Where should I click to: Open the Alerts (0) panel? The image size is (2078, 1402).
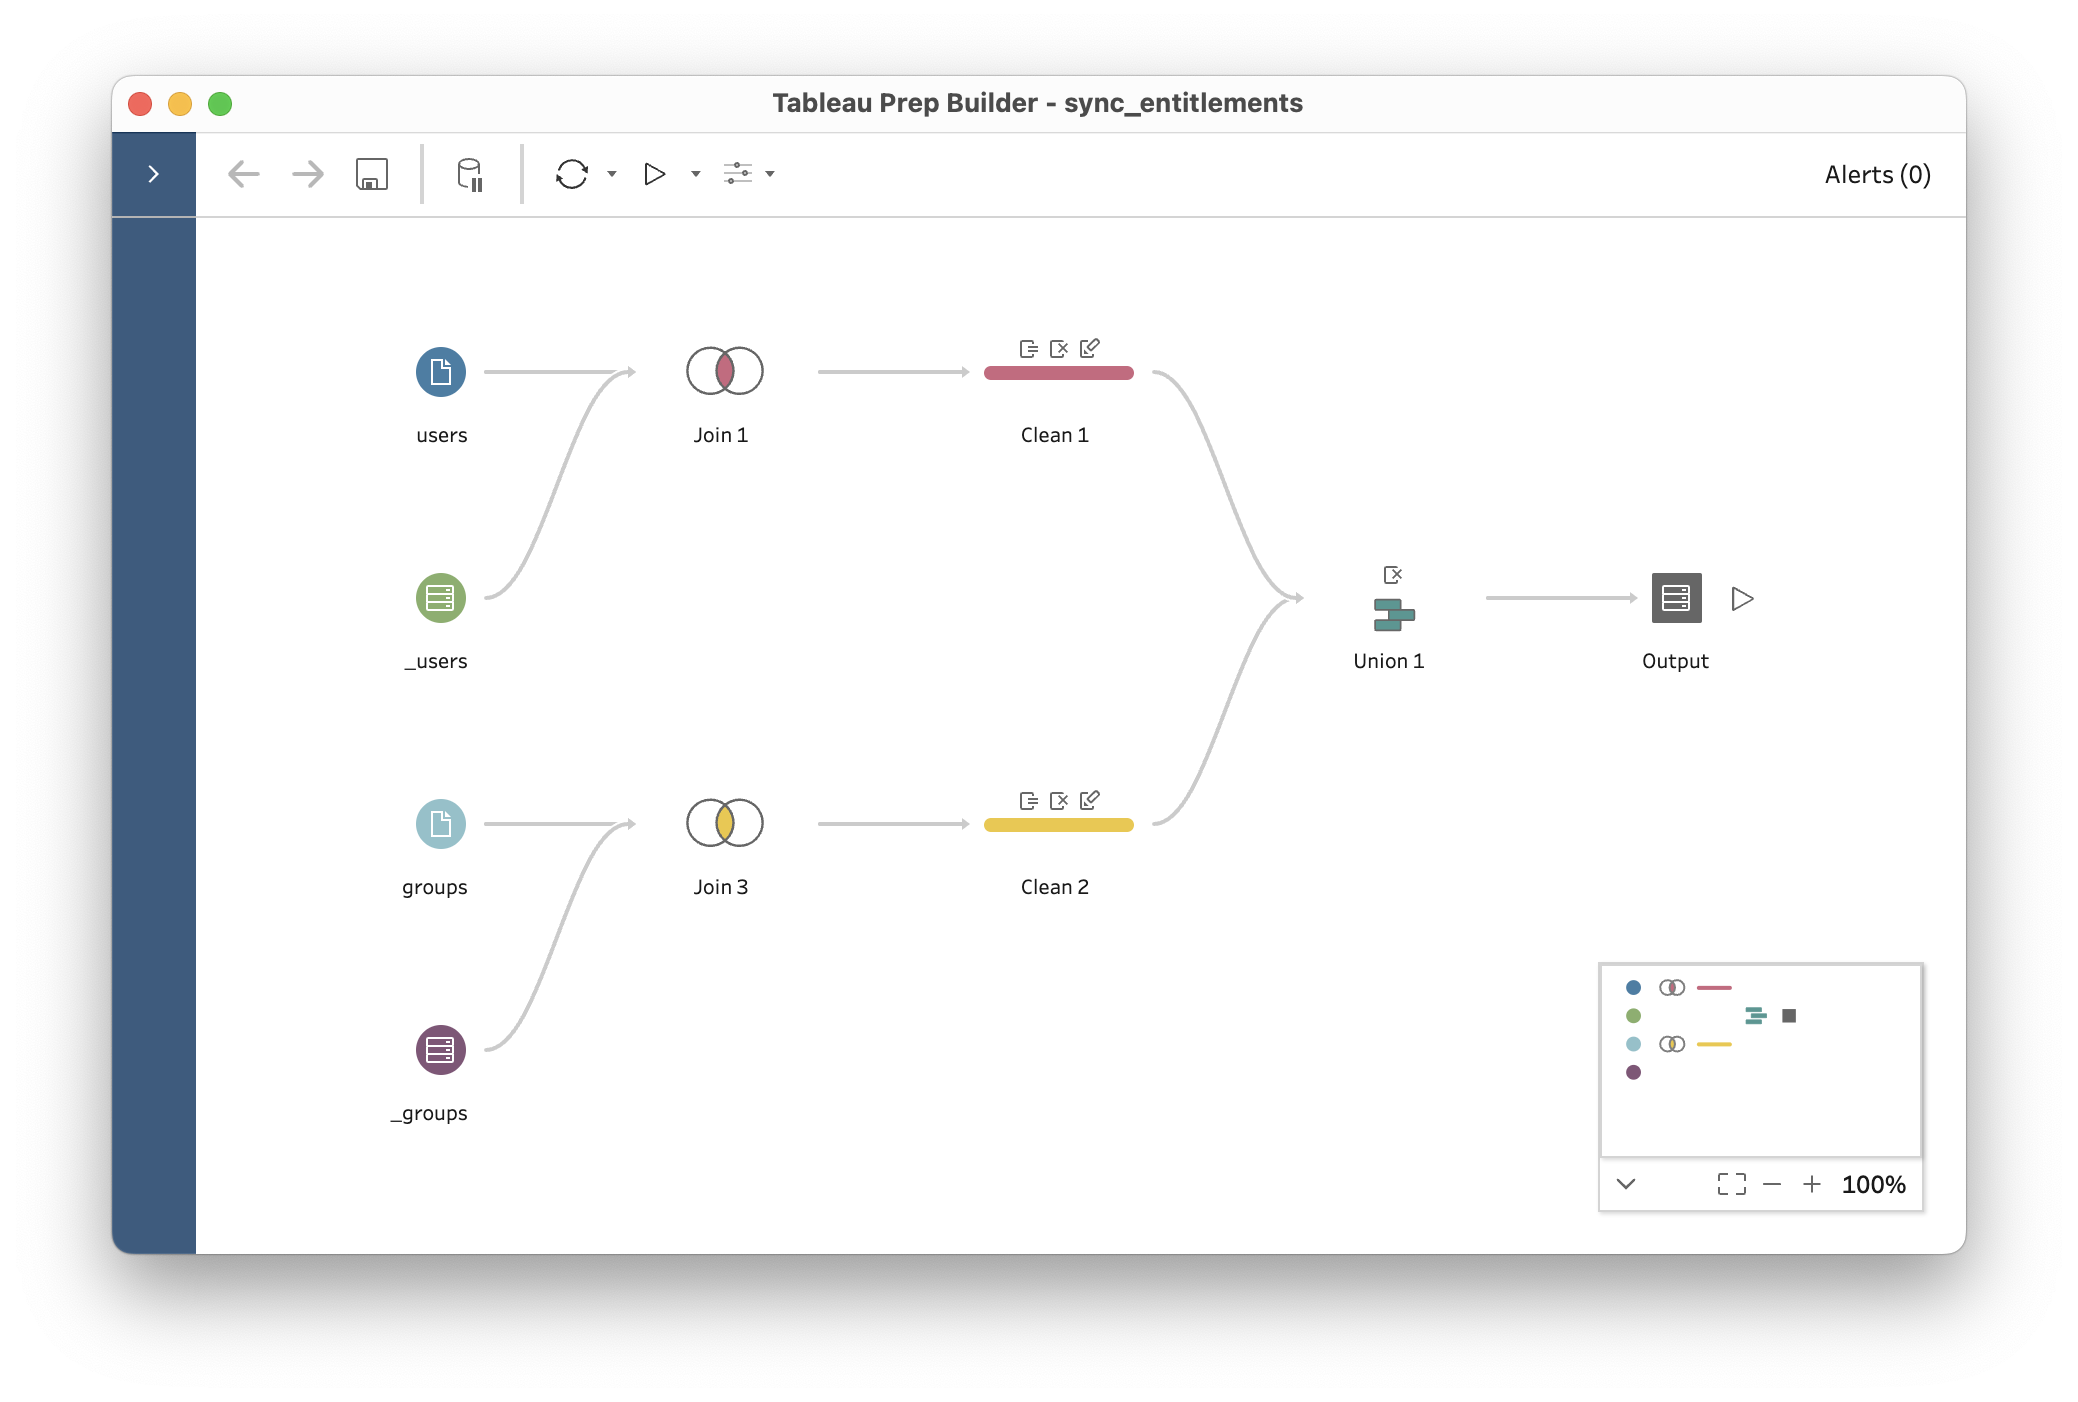tap(1877, 174)
